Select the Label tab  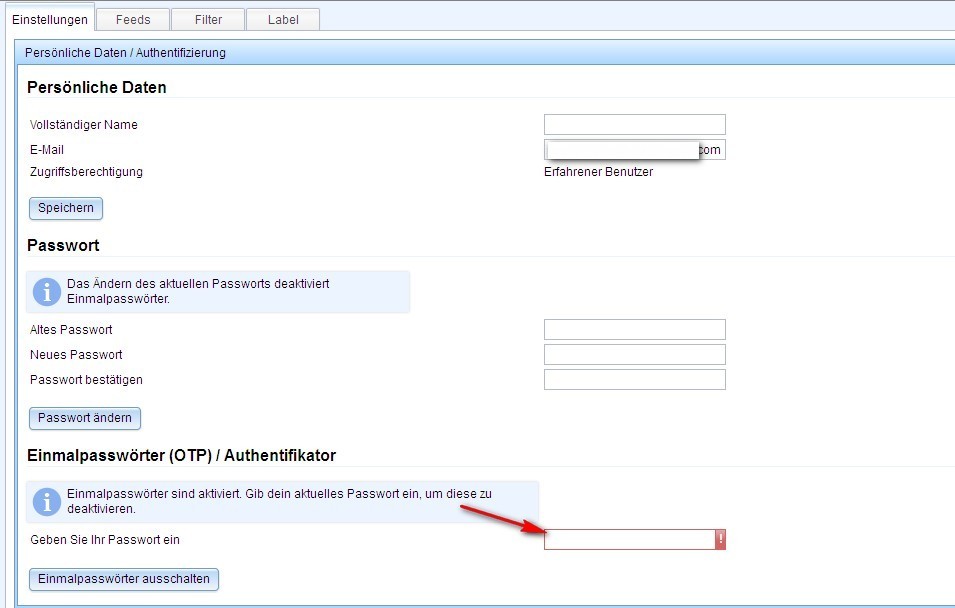283,19
